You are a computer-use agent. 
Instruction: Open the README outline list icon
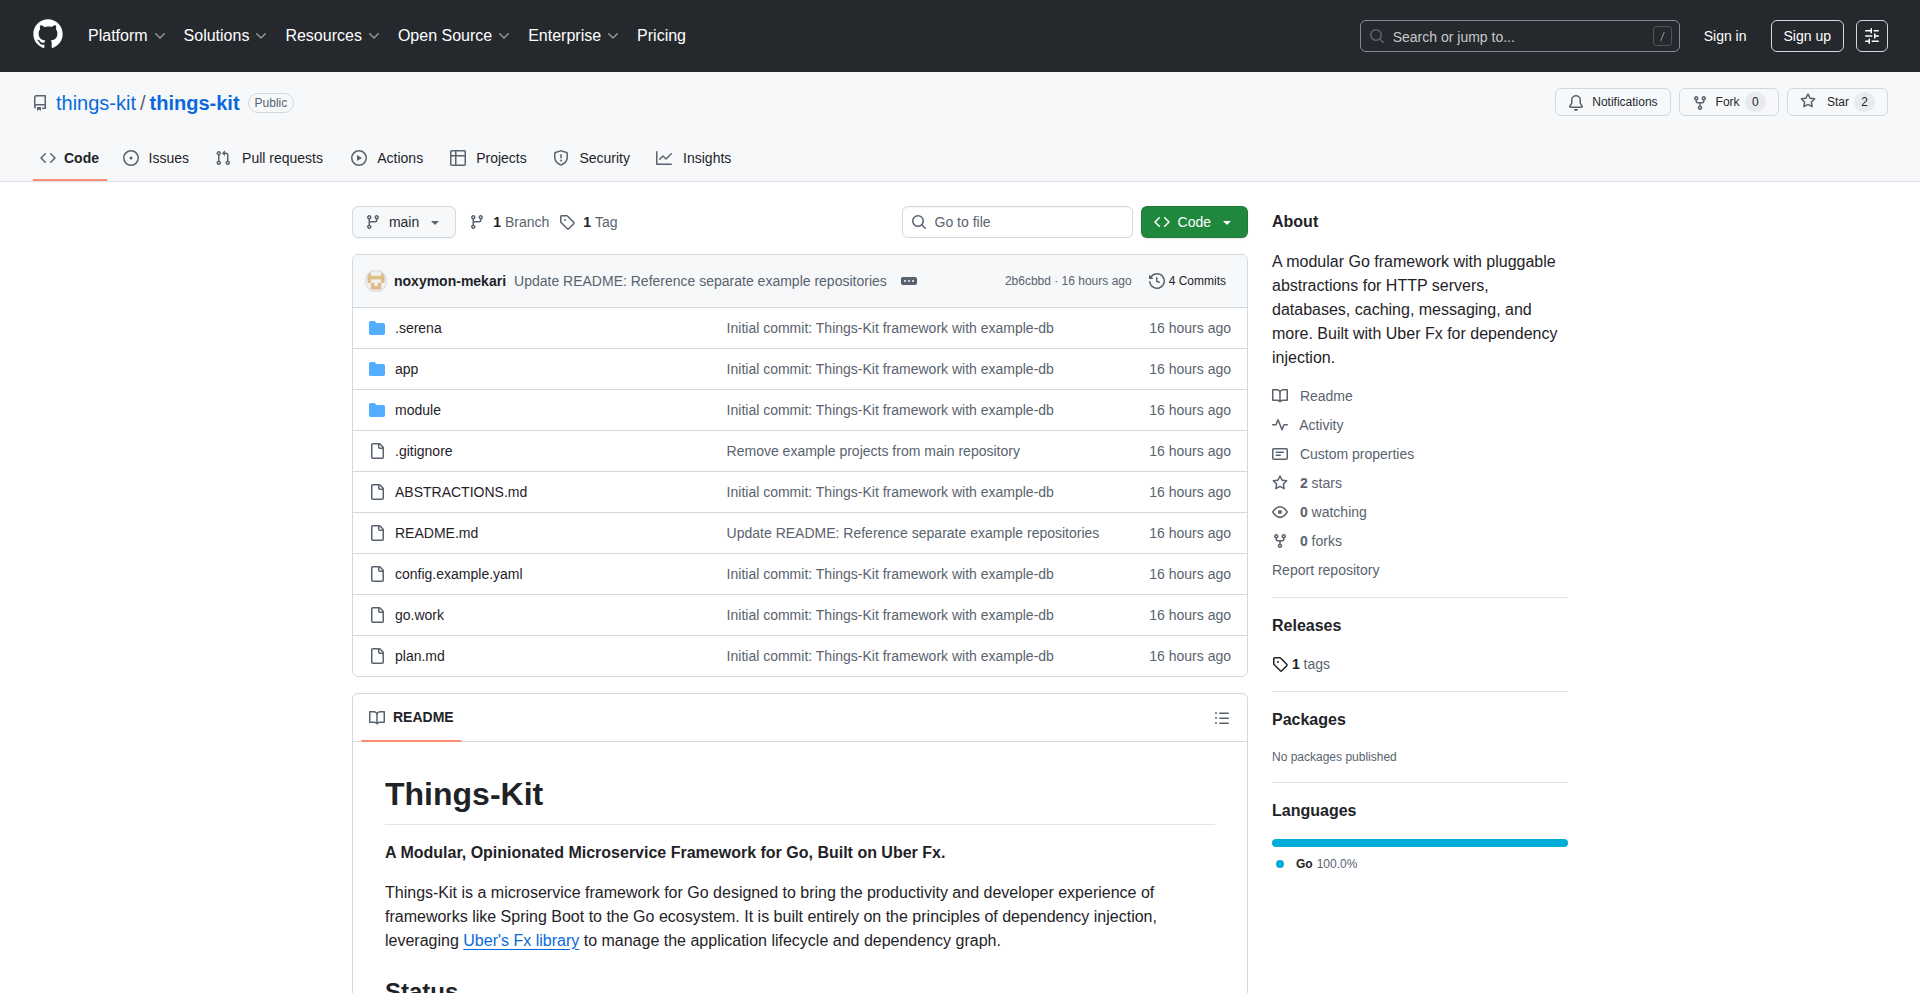pyautogui.click(x=1221, y=718)
